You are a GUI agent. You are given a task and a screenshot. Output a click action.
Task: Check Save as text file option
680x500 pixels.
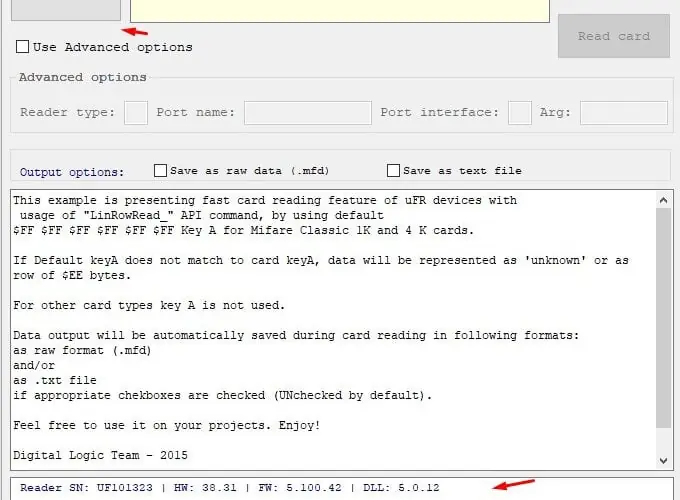(393, 170)
